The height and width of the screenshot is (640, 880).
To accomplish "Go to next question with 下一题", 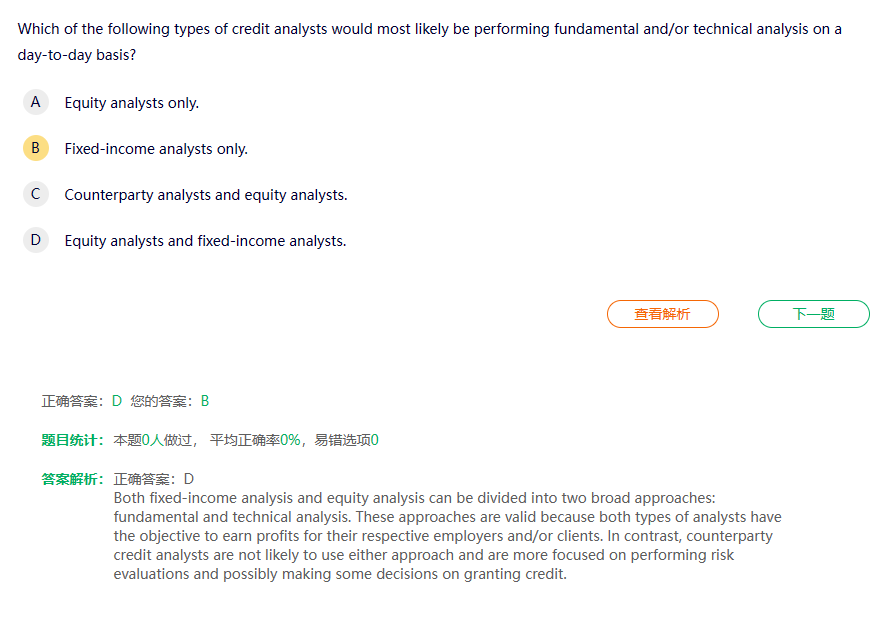I will (x=813, y=314).
